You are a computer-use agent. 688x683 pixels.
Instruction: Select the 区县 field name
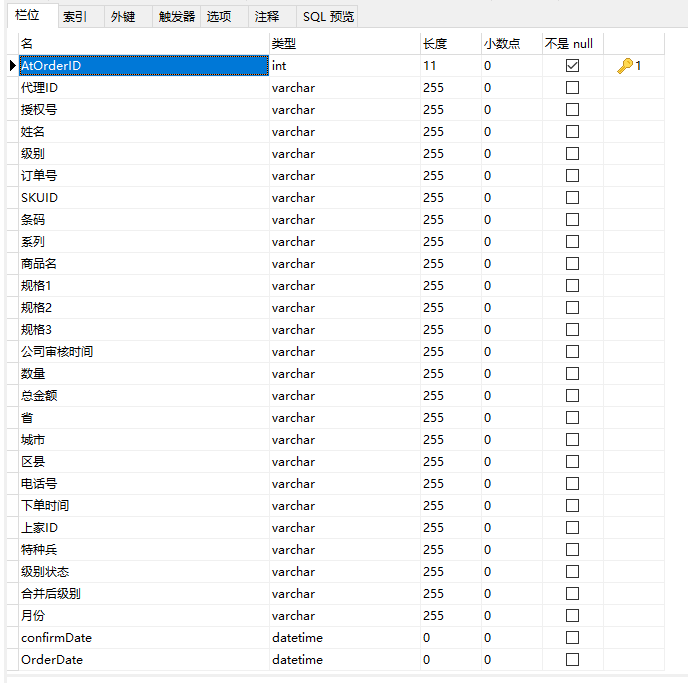tap(144, 461)
